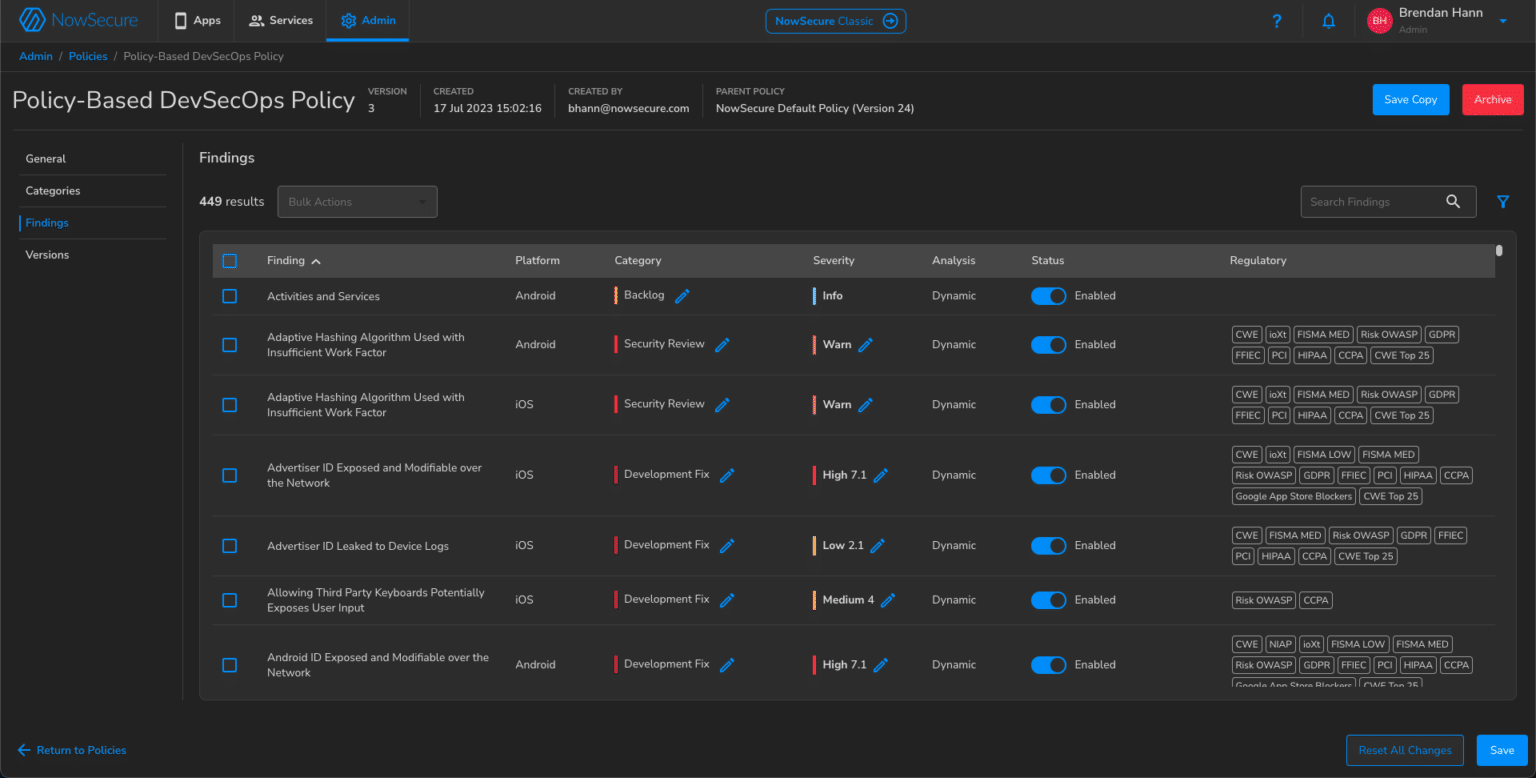The image size is (1536, 778).
Task: Select Findings in the sidebar
Action: click(47, 223)
